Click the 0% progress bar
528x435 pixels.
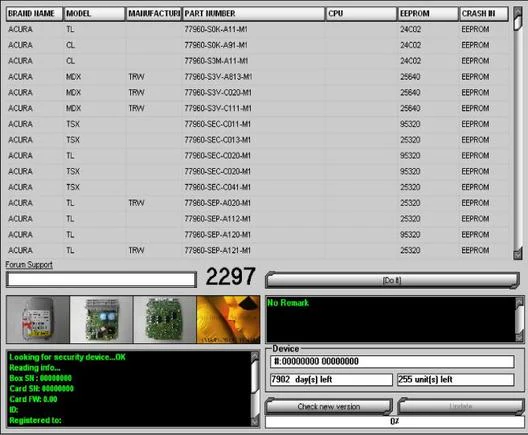(x=395, y=422)
